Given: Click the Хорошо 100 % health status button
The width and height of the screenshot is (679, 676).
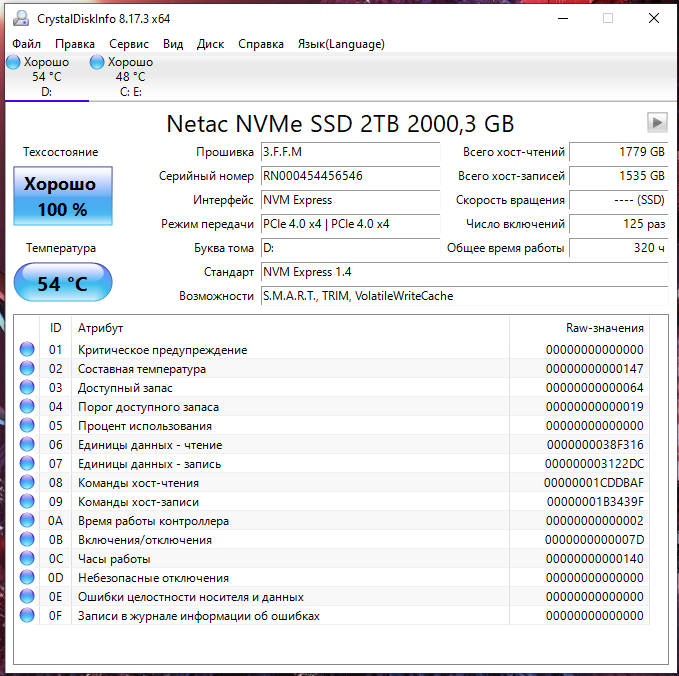Looking at the screenshot, I should [60, 197].
